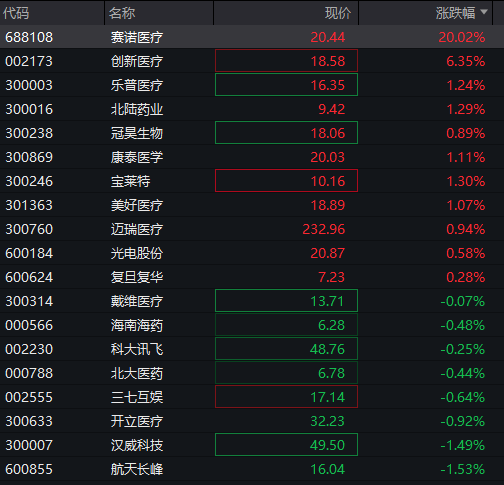The height and width of the screenshot is (485, 504).
Task: Open 海南海药 stock name
Action: click(x=137, y=325)
